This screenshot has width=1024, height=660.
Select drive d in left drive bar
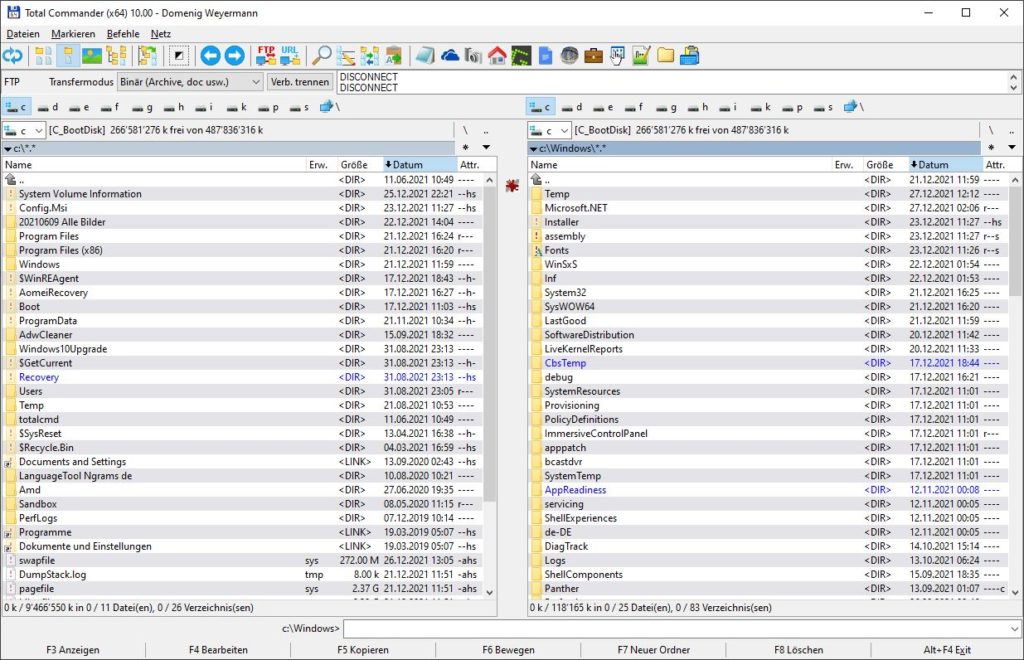tap(48, 106)
